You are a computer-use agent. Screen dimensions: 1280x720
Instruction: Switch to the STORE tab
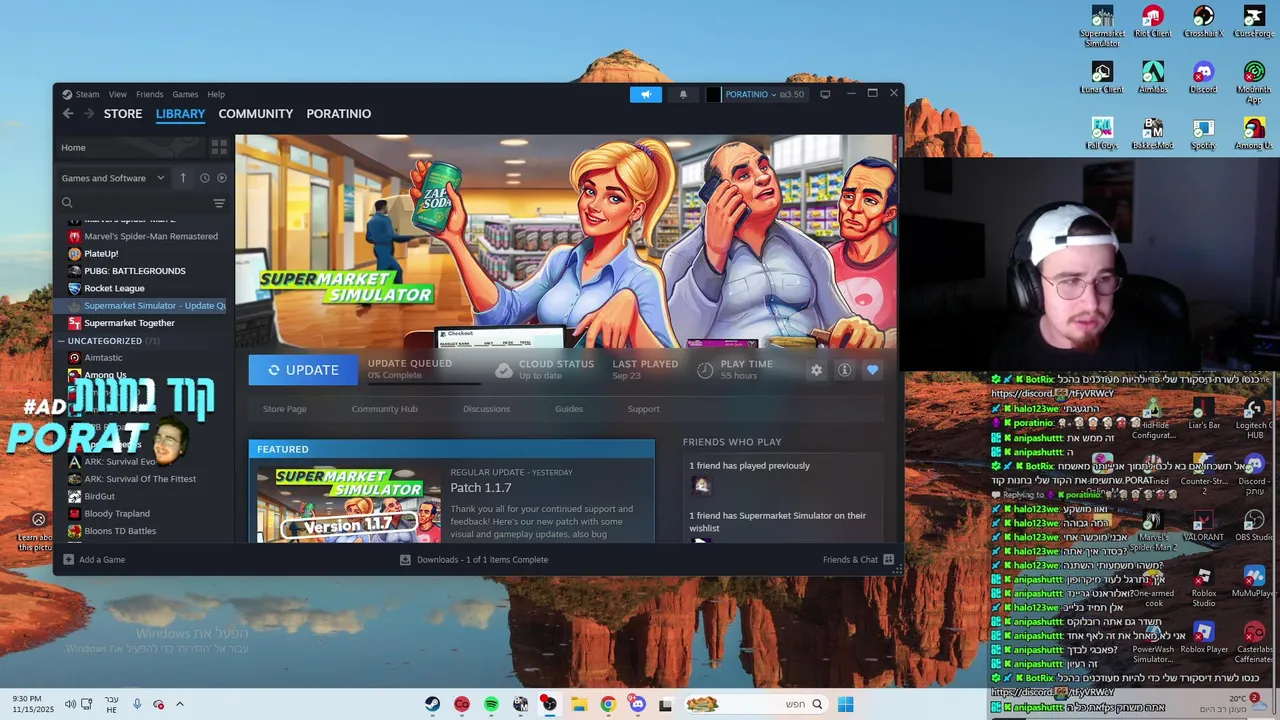[123, 114]
